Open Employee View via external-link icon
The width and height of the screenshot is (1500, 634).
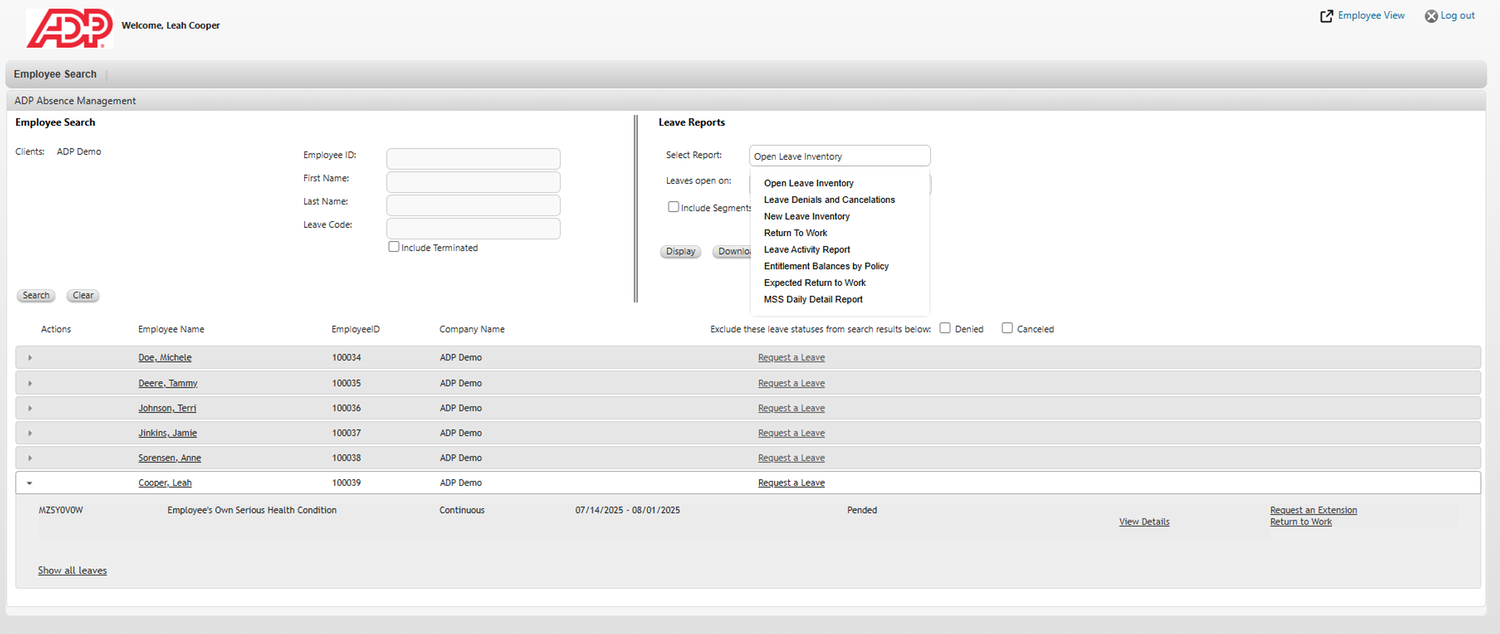click(x=1327, y=16)
